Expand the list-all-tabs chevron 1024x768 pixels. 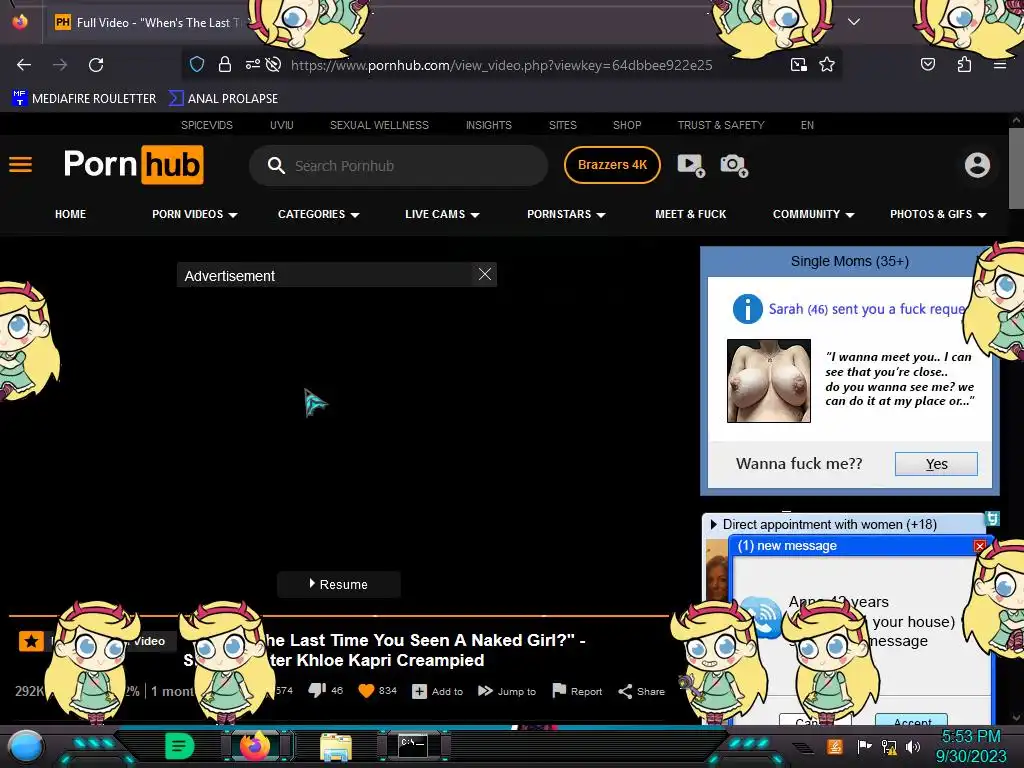pos(854,22)
